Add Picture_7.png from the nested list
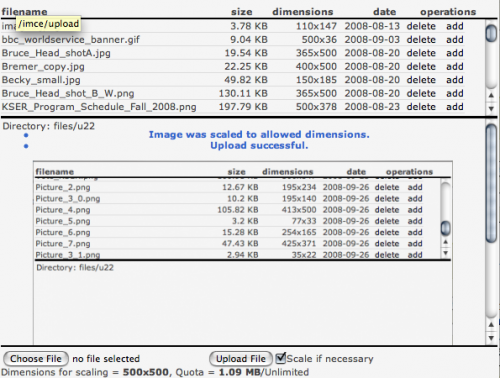Screen dimensions: 500x378 pyautogui.click(x=415, y=244)
